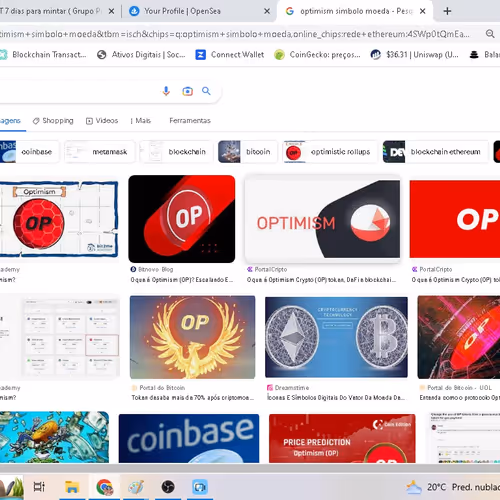
Task: Expand the Mais menu options
Action: [x=141, y=120]
